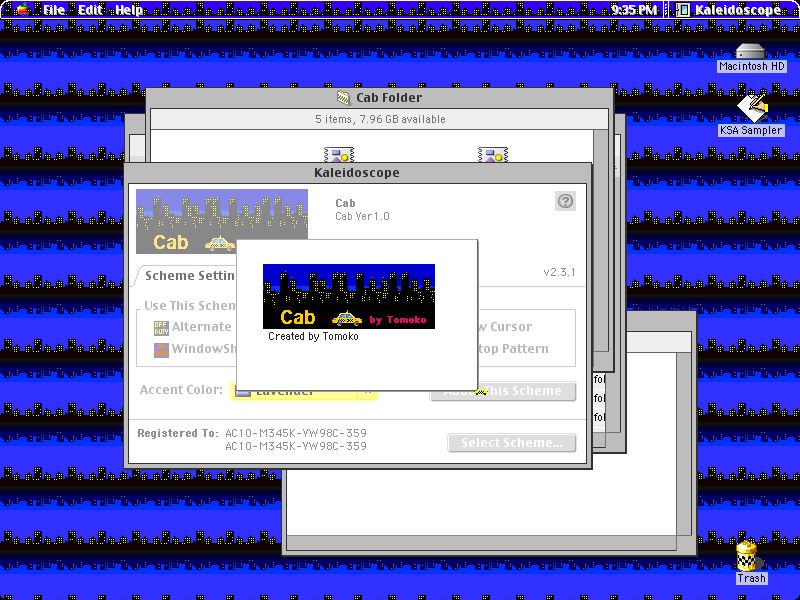This screenshot has height=600, width=800.
Task: Click the Cab Folder vertical scrollbar
Action: [601, 240]
